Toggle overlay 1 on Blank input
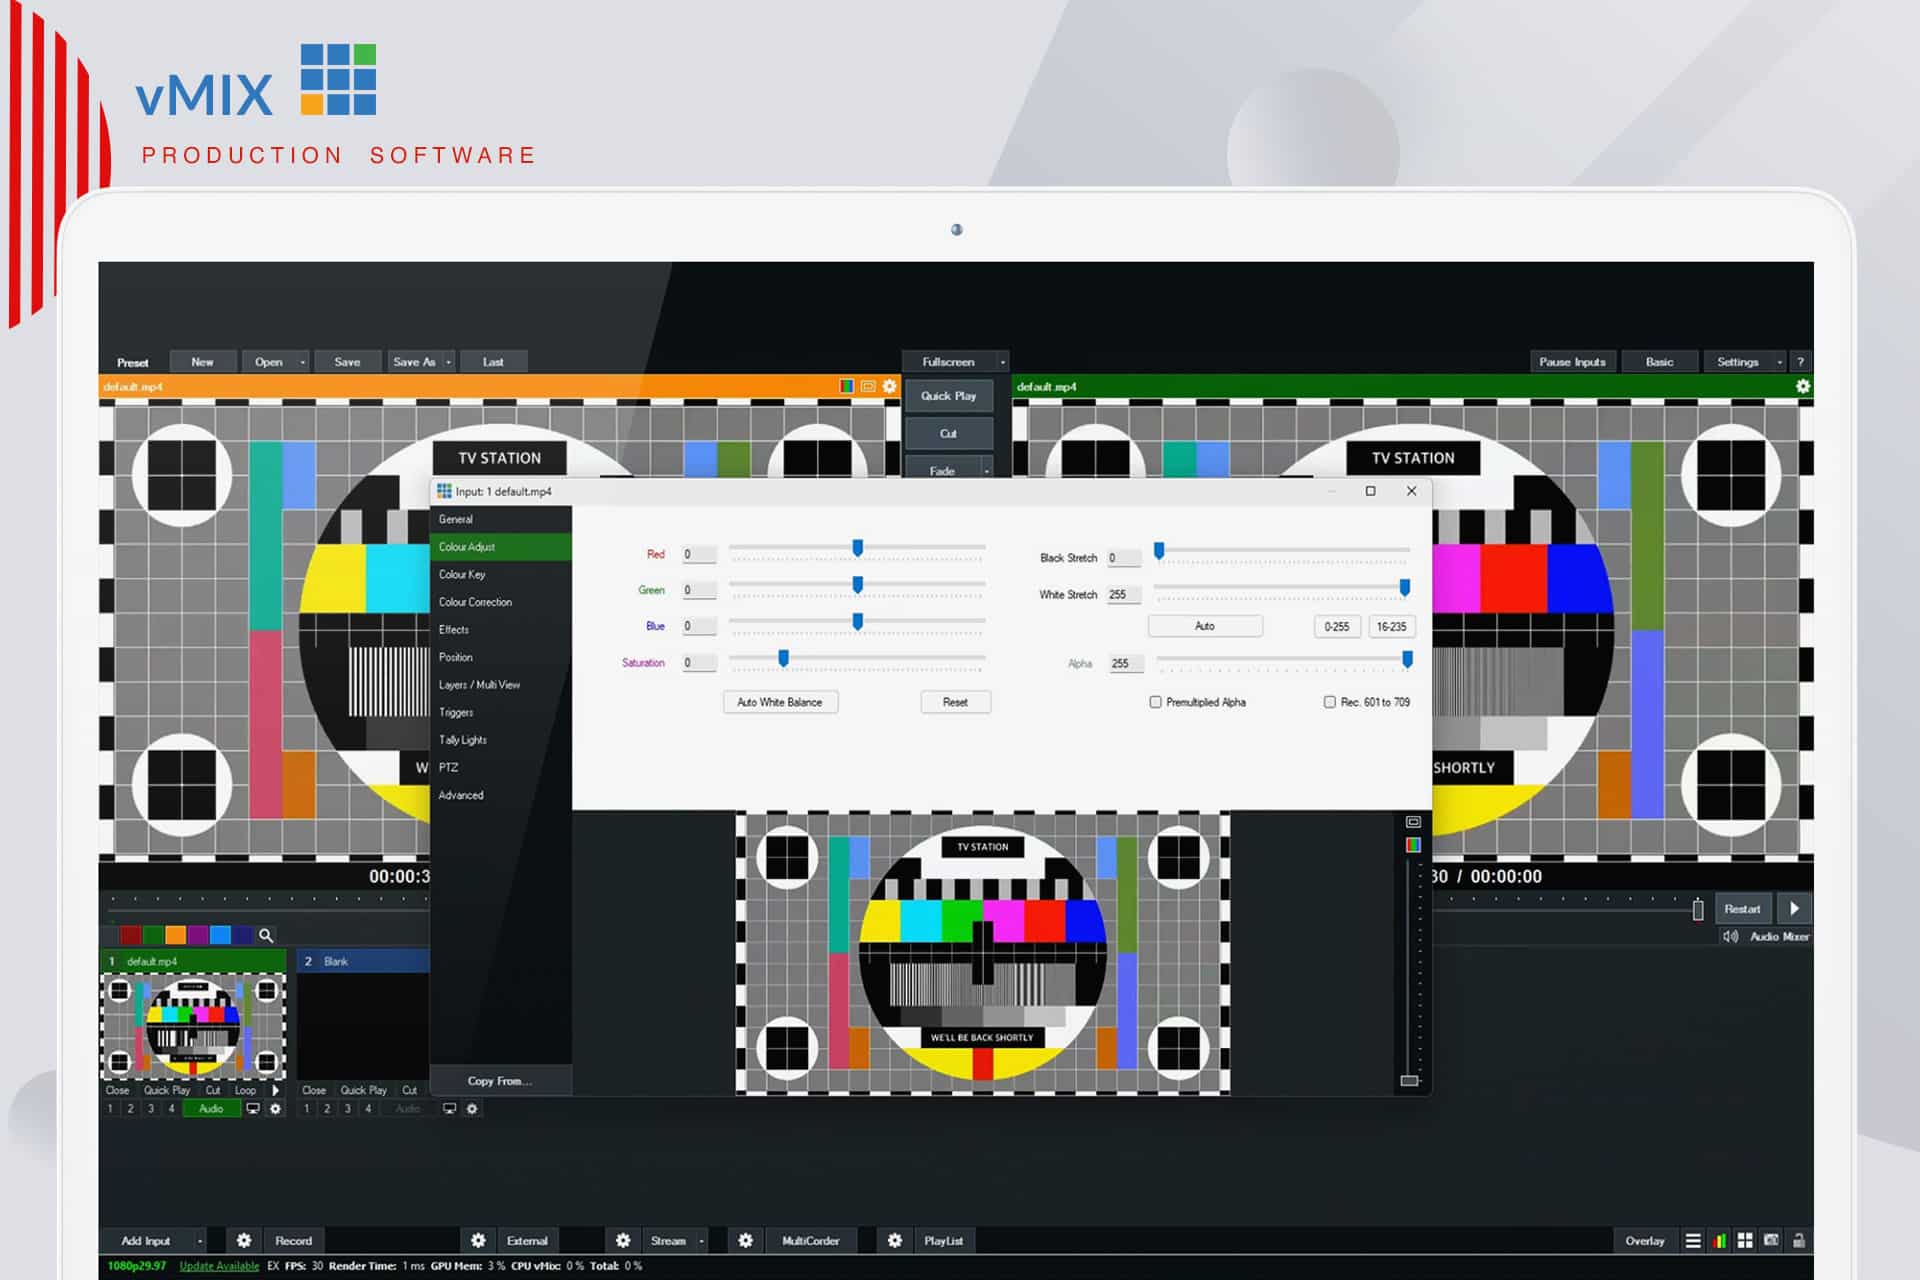Image resolution: width=1920 pixels, height=1280 pixels. [x=306, y=1108]
